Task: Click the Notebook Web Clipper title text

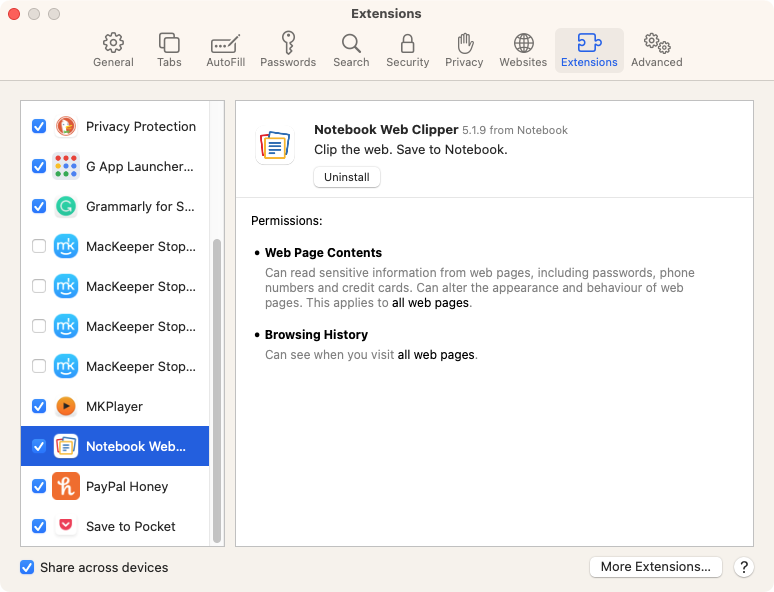Action: tap(386, 129)
